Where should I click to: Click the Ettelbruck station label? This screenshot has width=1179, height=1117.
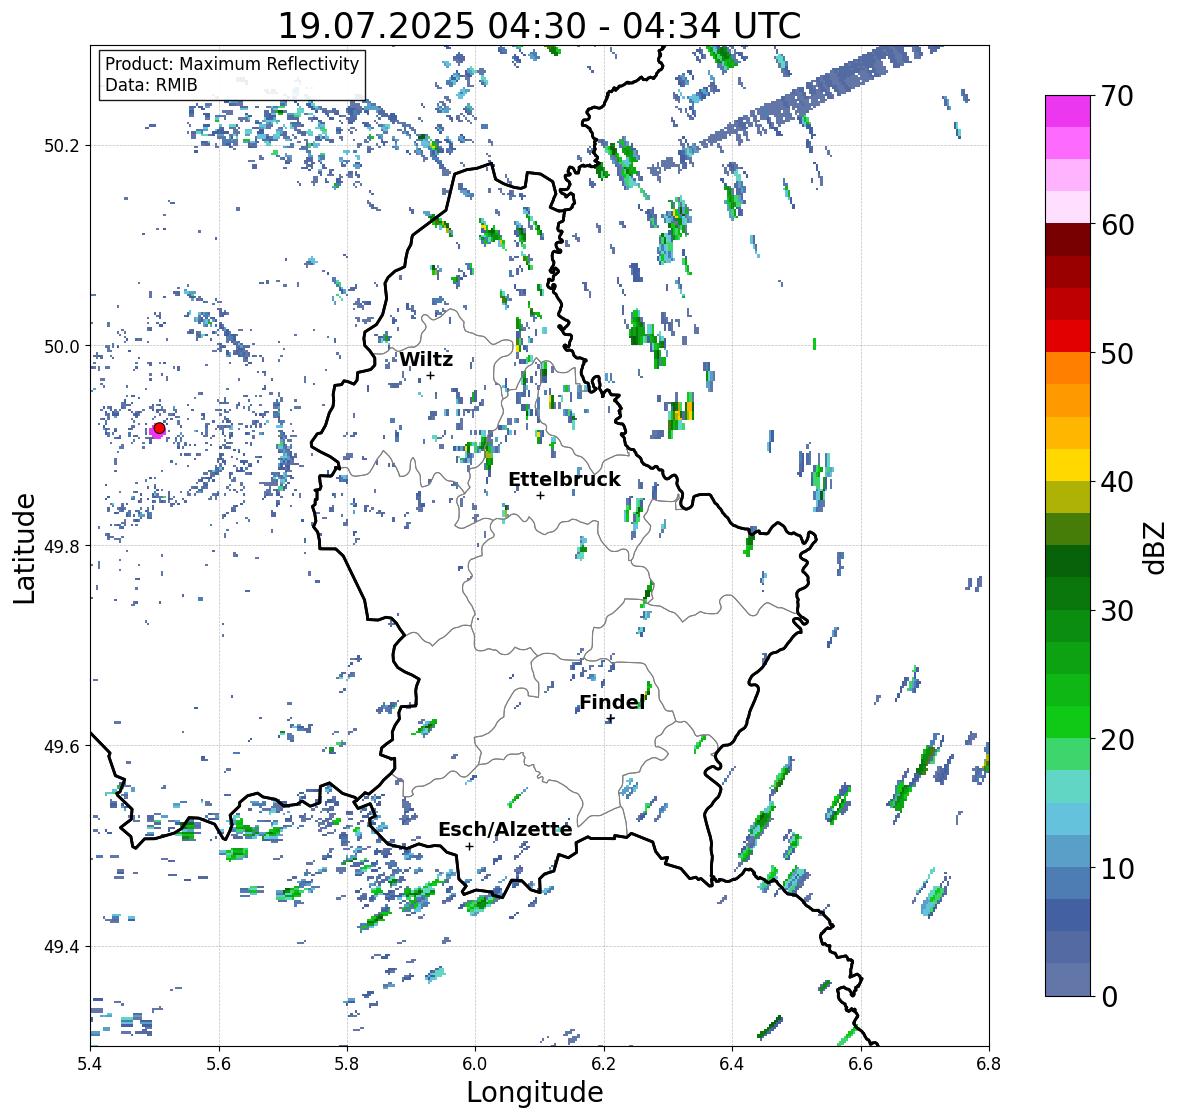pos(564,479)
